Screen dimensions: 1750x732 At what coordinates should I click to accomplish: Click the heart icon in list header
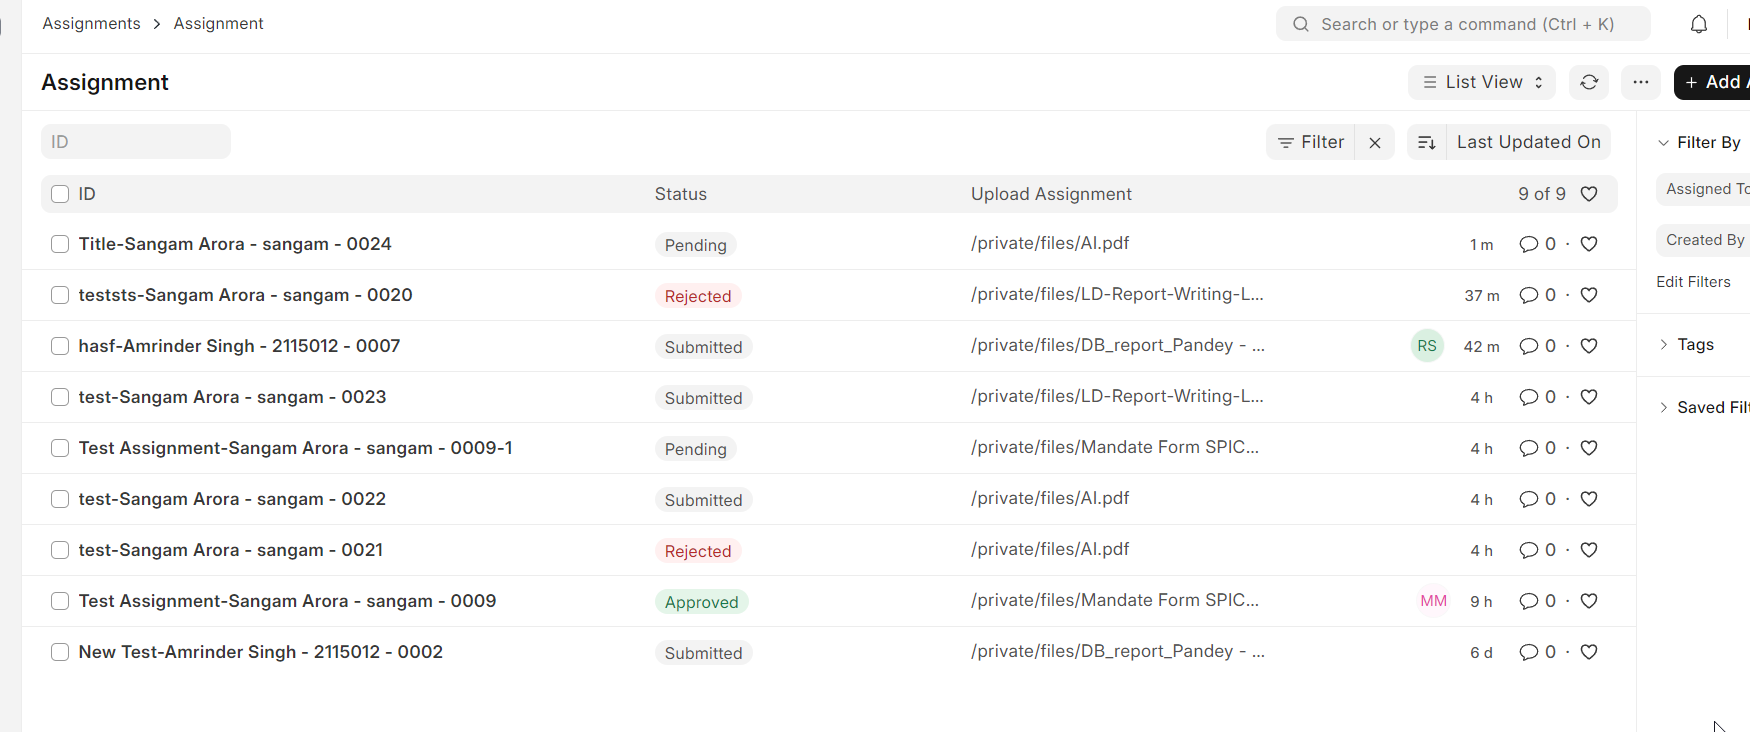(x=1589, y=194)
